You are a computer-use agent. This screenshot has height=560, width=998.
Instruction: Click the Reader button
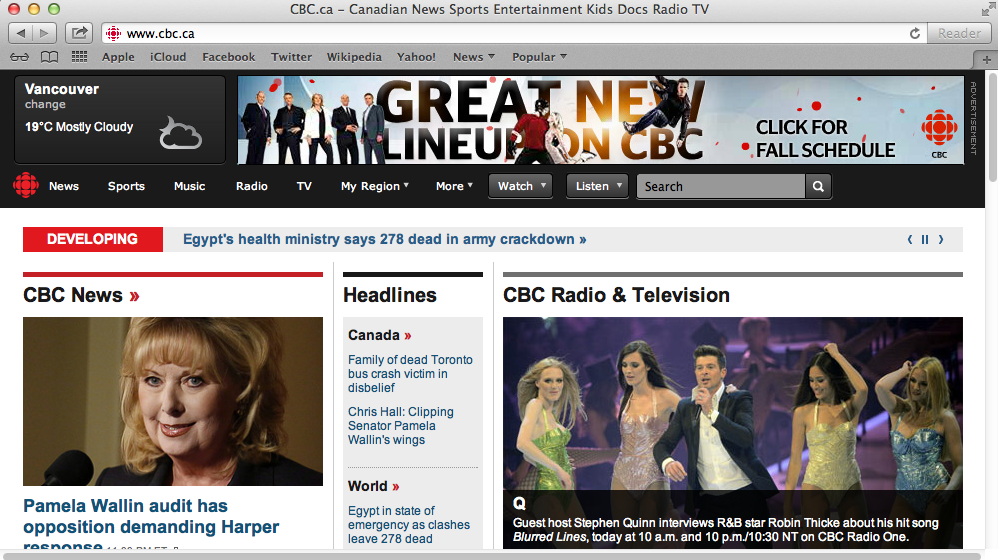pyautogui.click(x=959, y=33)
